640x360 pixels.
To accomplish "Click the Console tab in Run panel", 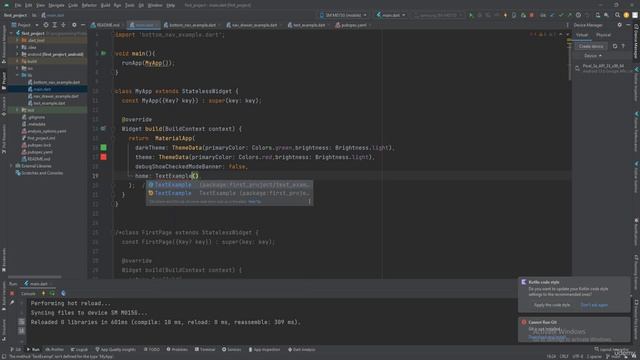I will [x=28, y=294].
